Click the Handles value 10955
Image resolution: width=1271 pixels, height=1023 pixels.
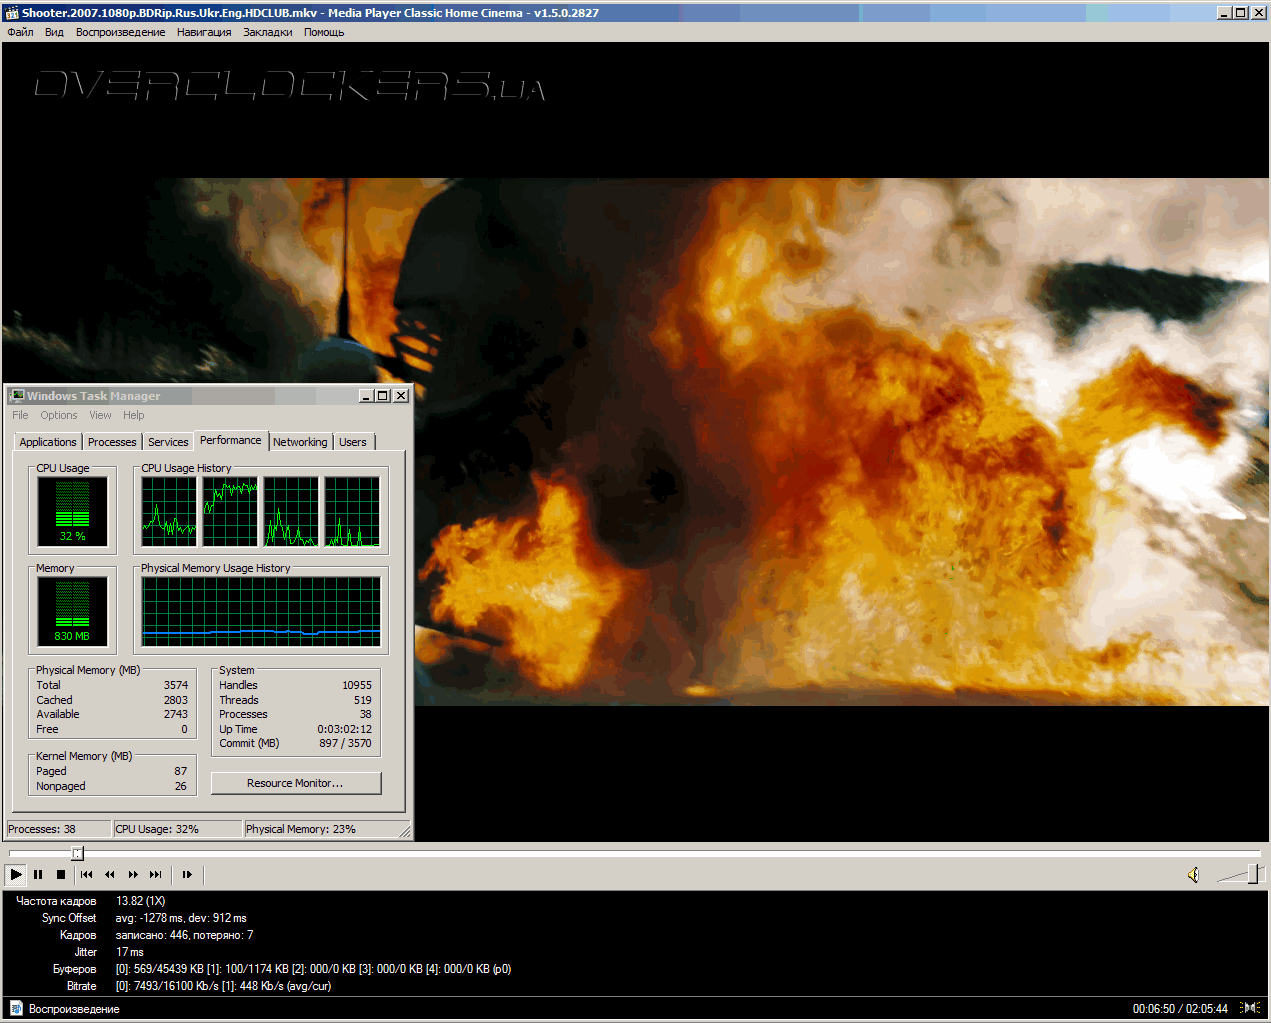tap(357, 685)
